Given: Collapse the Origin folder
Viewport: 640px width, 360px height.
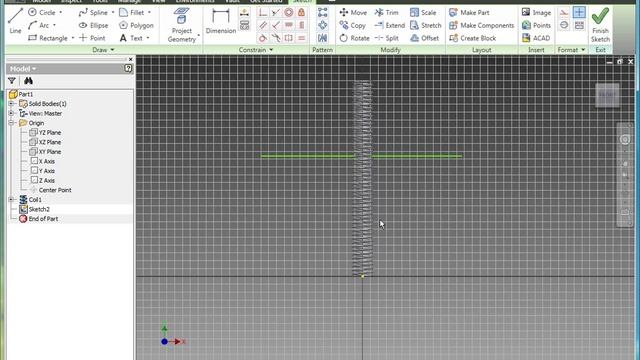Looking at the screenshot, I should 11,123.
